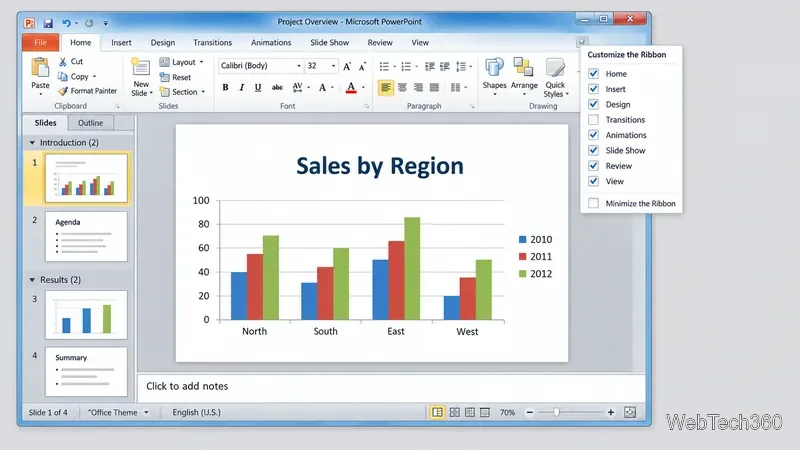Click Align Text Right icon
This screenshot has height=450, width=800.
tap(418, 88)
